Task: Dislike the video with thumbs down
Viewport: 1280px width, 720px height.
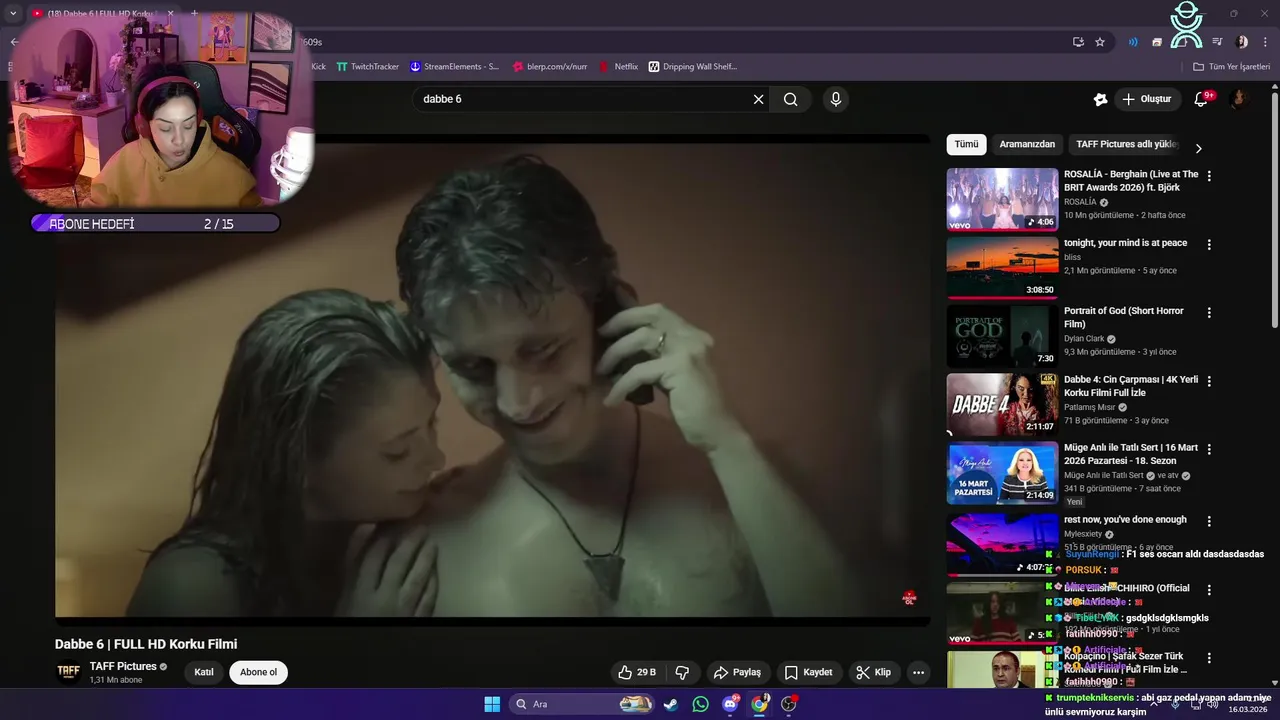Action: [682, 672]
